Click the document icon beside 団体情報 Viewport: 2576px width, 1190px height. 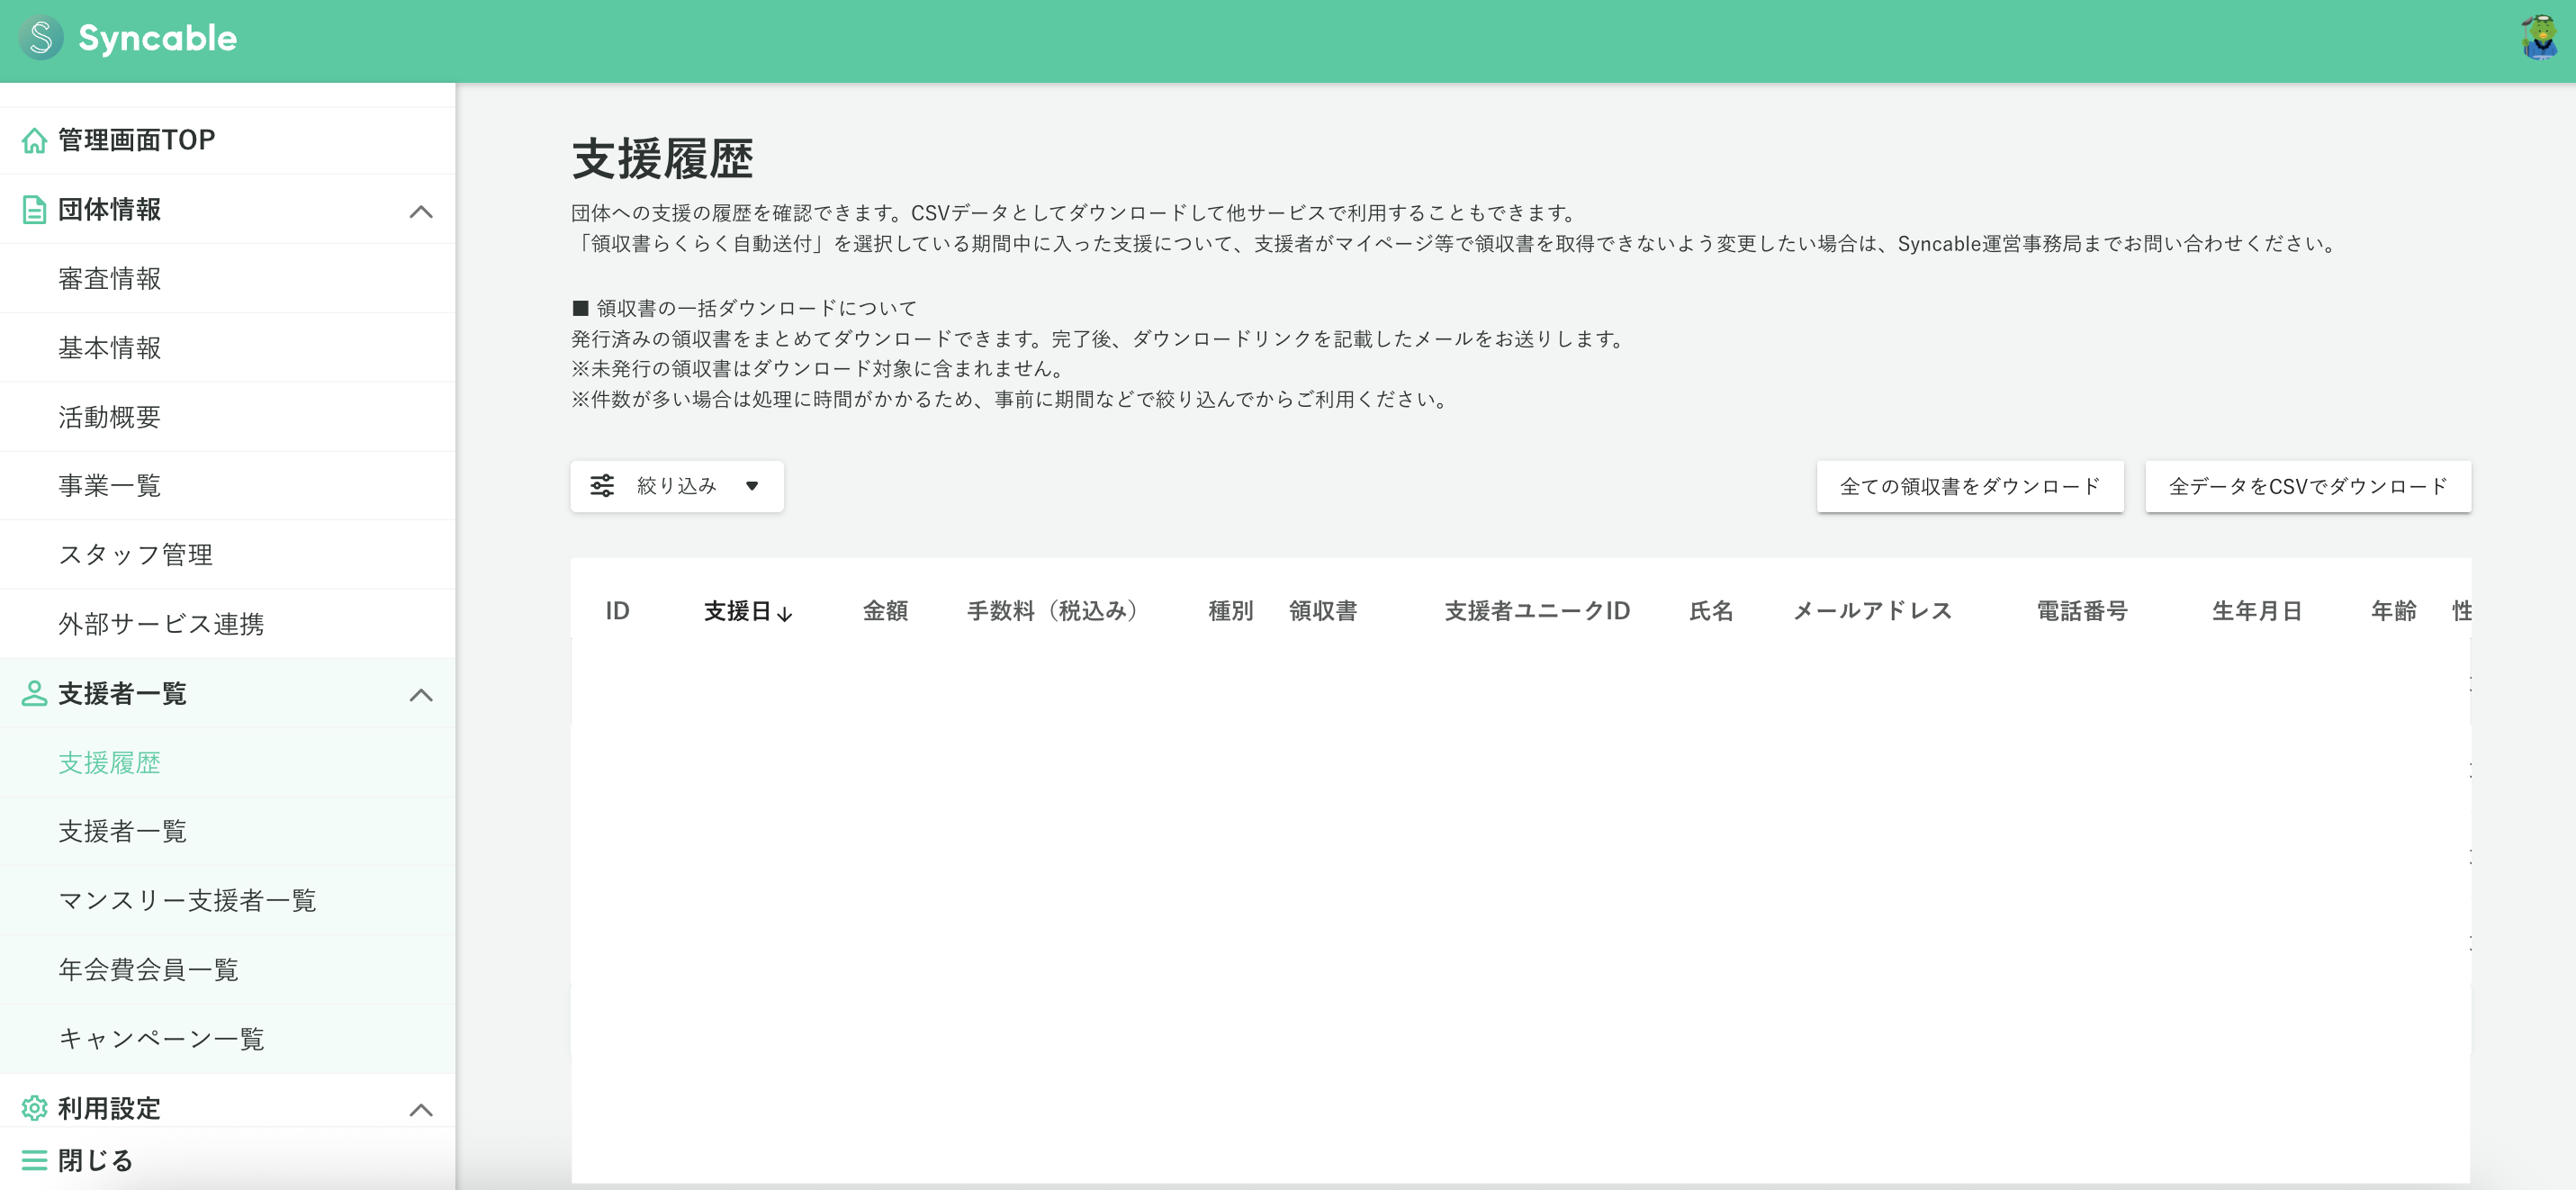[x=34, y=209]
